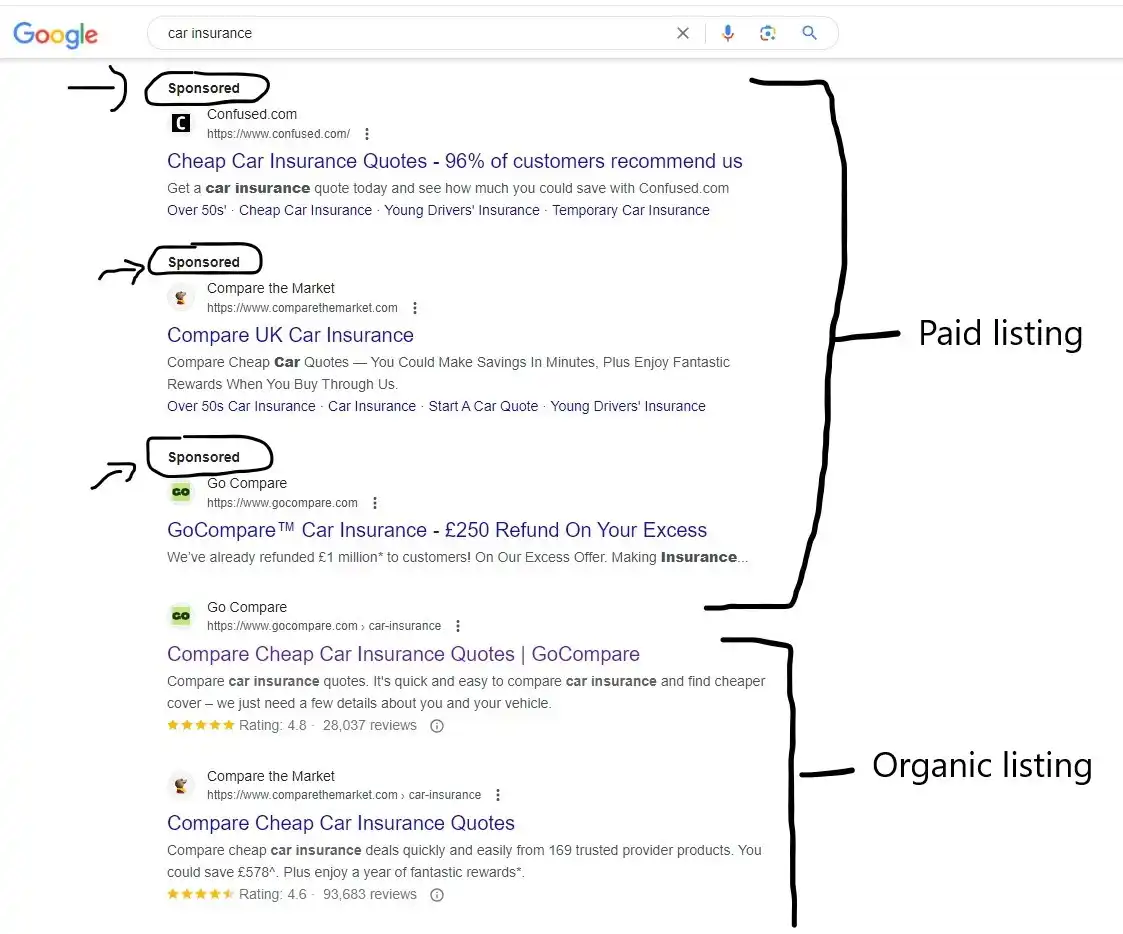Open the Start A Car Quote sitelink

click(x=483, y=406)
